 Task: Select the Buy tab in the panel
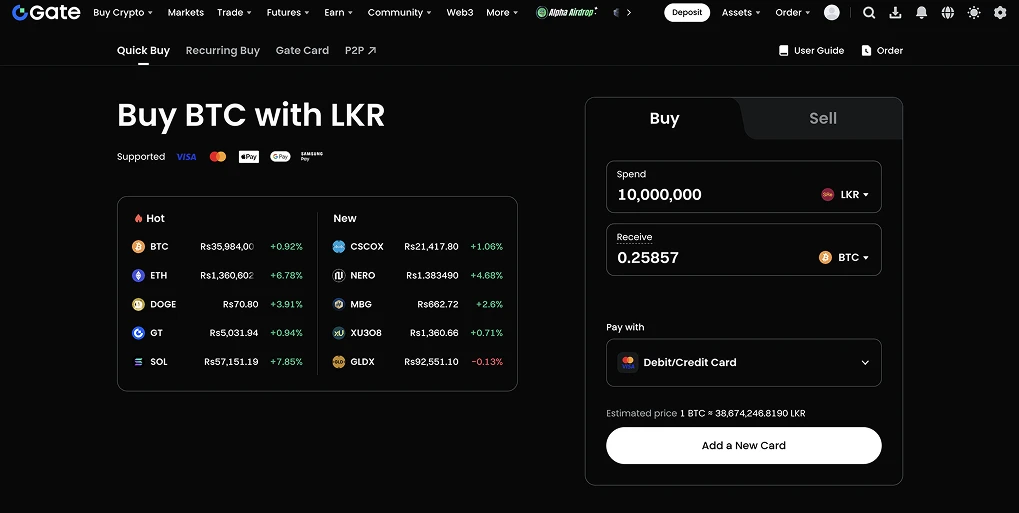click(x=664, y=118)
